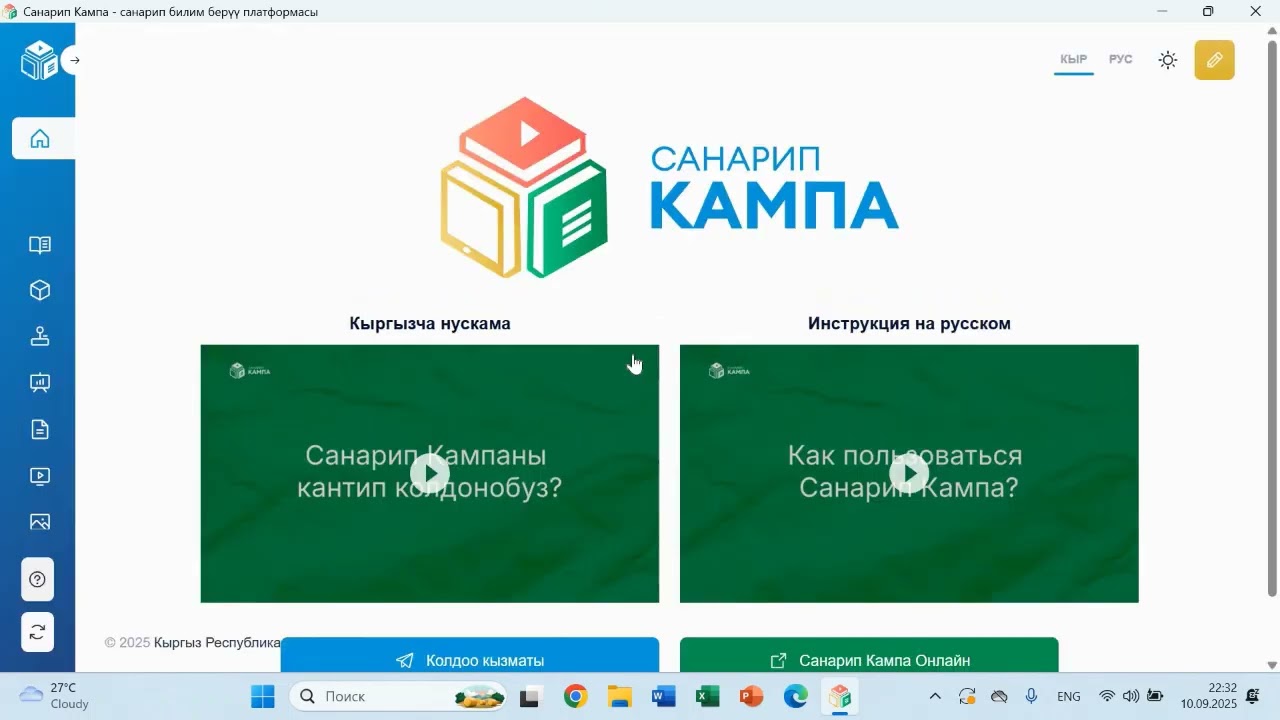This screenshot has height=720, width=1280.
Task: Click the scrollbar up arrow
Action: 1272,30
